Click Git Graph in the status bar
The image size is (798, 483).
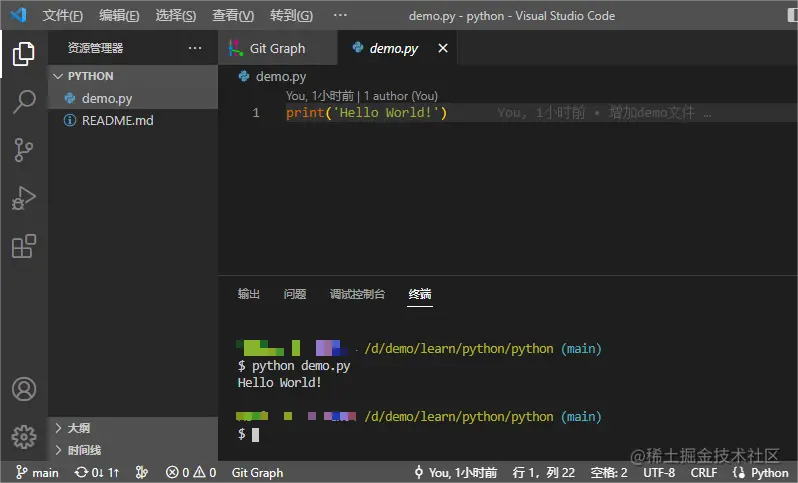[x=257, y=473]
